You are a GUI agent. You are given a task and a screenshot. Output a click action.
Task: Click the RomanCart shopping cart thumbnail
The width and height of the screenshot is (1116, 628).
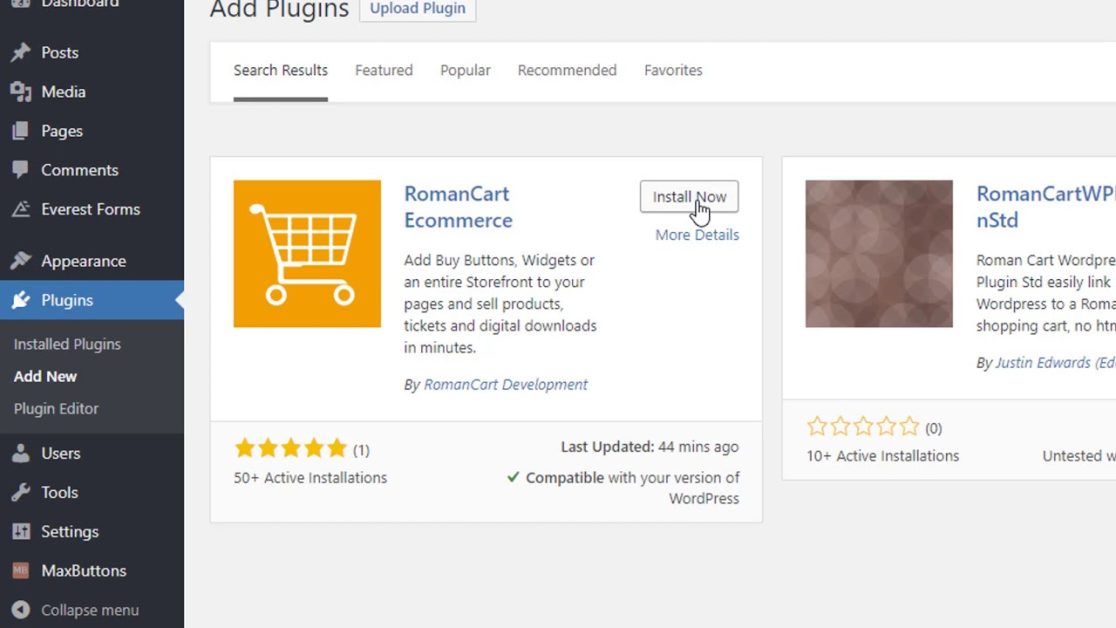pyautogui.click(x=307, y=254)
